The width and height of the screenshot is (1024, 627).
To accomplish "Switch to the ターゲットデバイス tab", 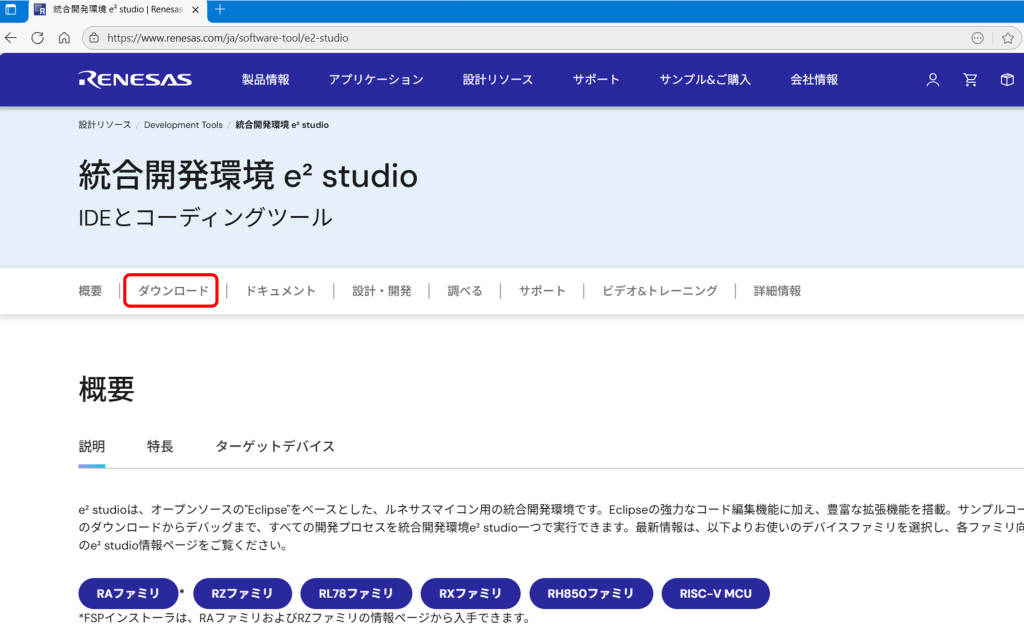I will coord(274,447).
